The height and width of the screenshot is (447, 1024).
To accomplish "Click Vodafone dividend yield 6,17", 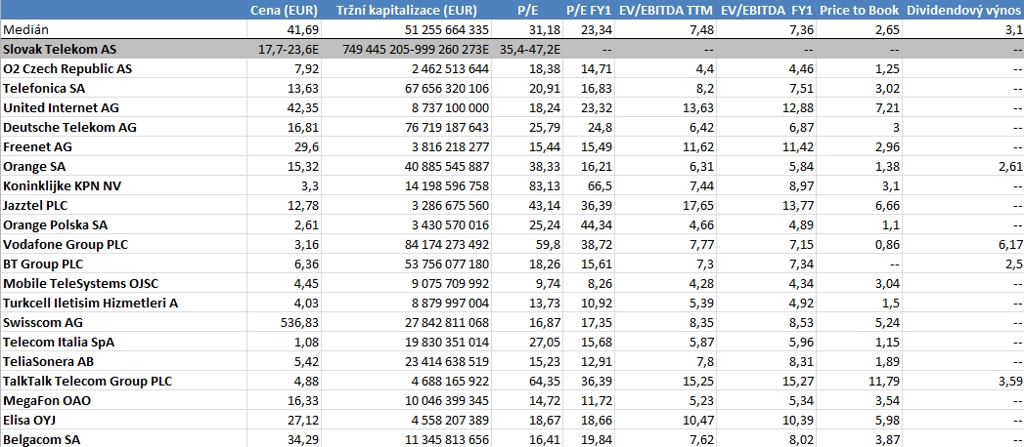I will click(x=1011, y=245).
